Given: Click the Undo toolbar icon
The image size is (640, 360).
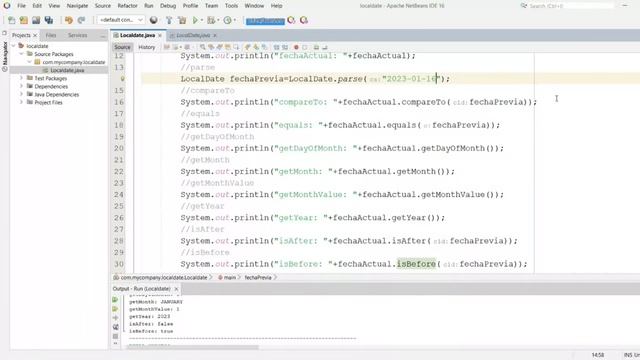Looking at the screenshot, I should 69,20.
